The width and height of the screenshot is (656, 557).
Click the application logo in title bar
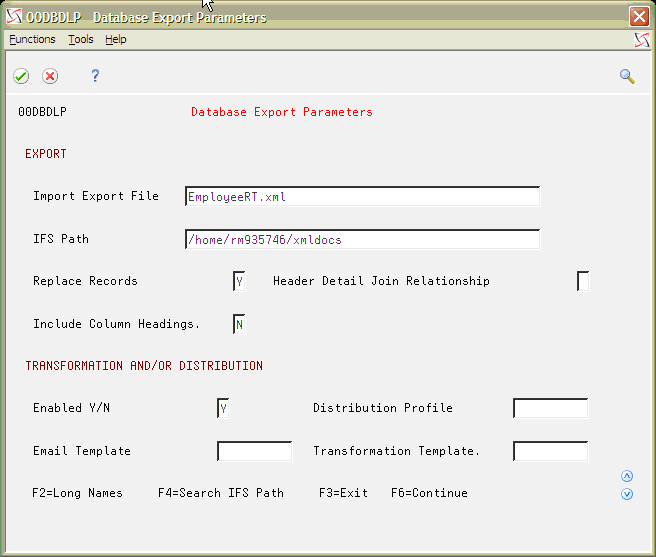coord(14,17)
